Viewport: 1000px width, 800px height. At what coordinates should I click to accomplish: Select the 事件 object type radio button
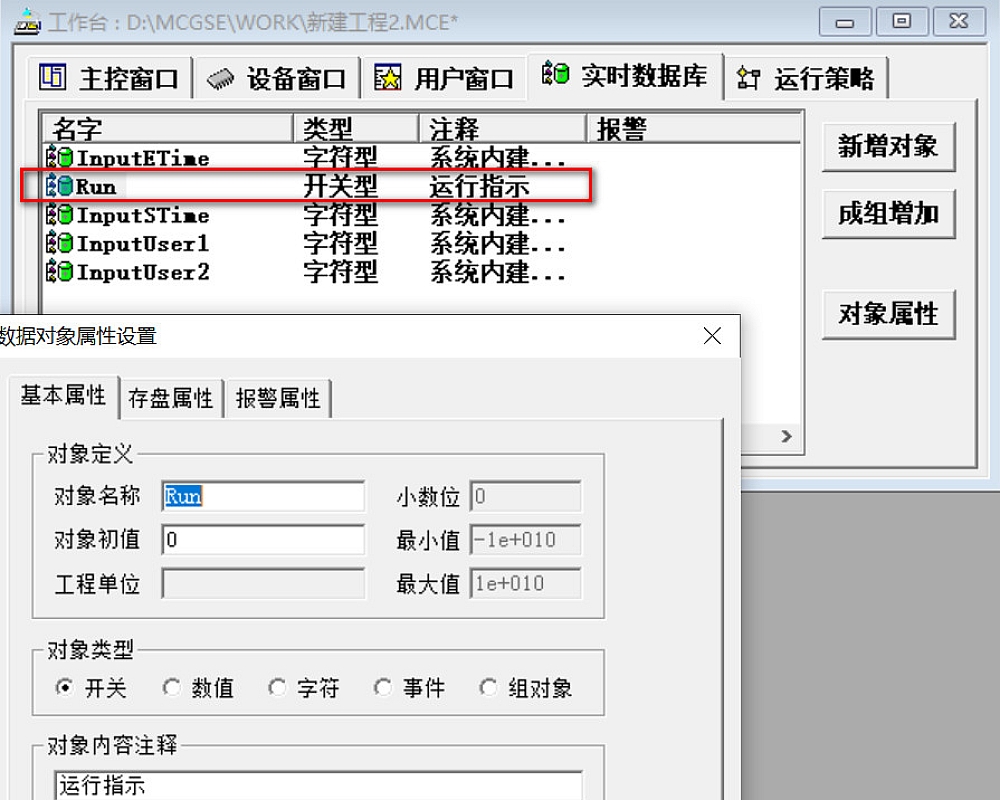coord(383,687)
